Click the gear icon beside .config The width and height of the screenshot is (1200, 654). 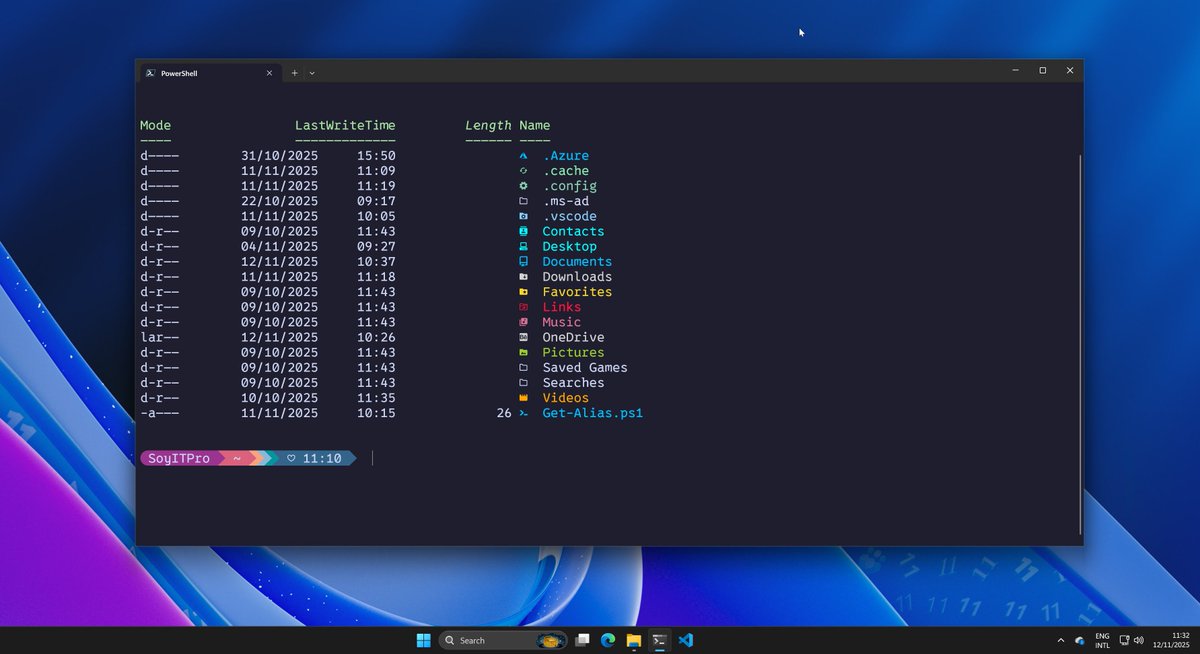point(522,186)
